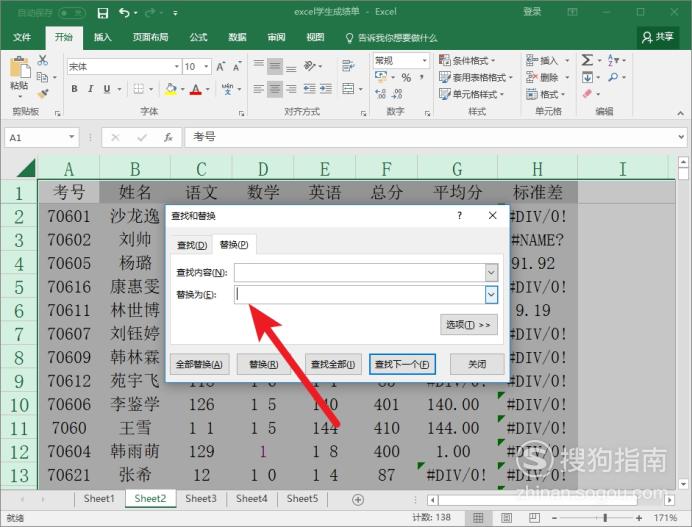Click the Fill down arrow icon
The image size is (692, 527).
coord(587,78)
